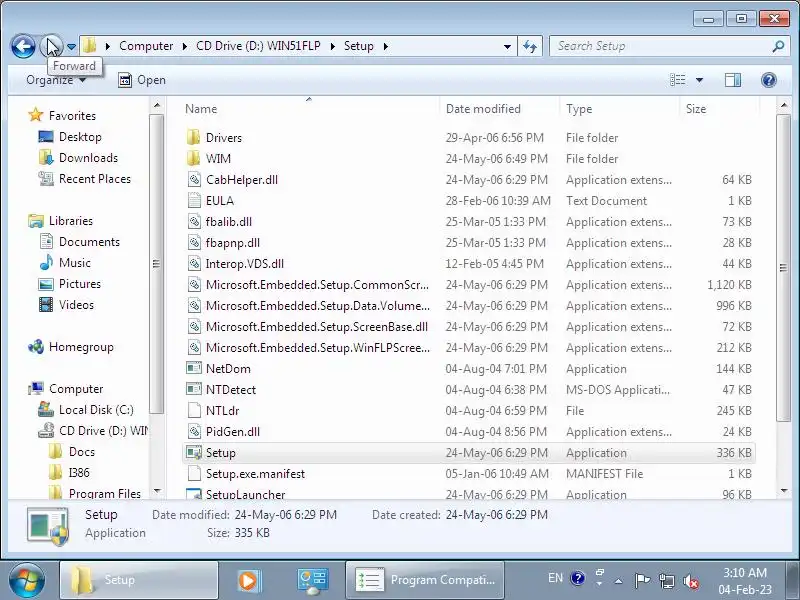Open Local Disk (C:) in navigation pane
This screenshot has height=600, width=800.
96,410
